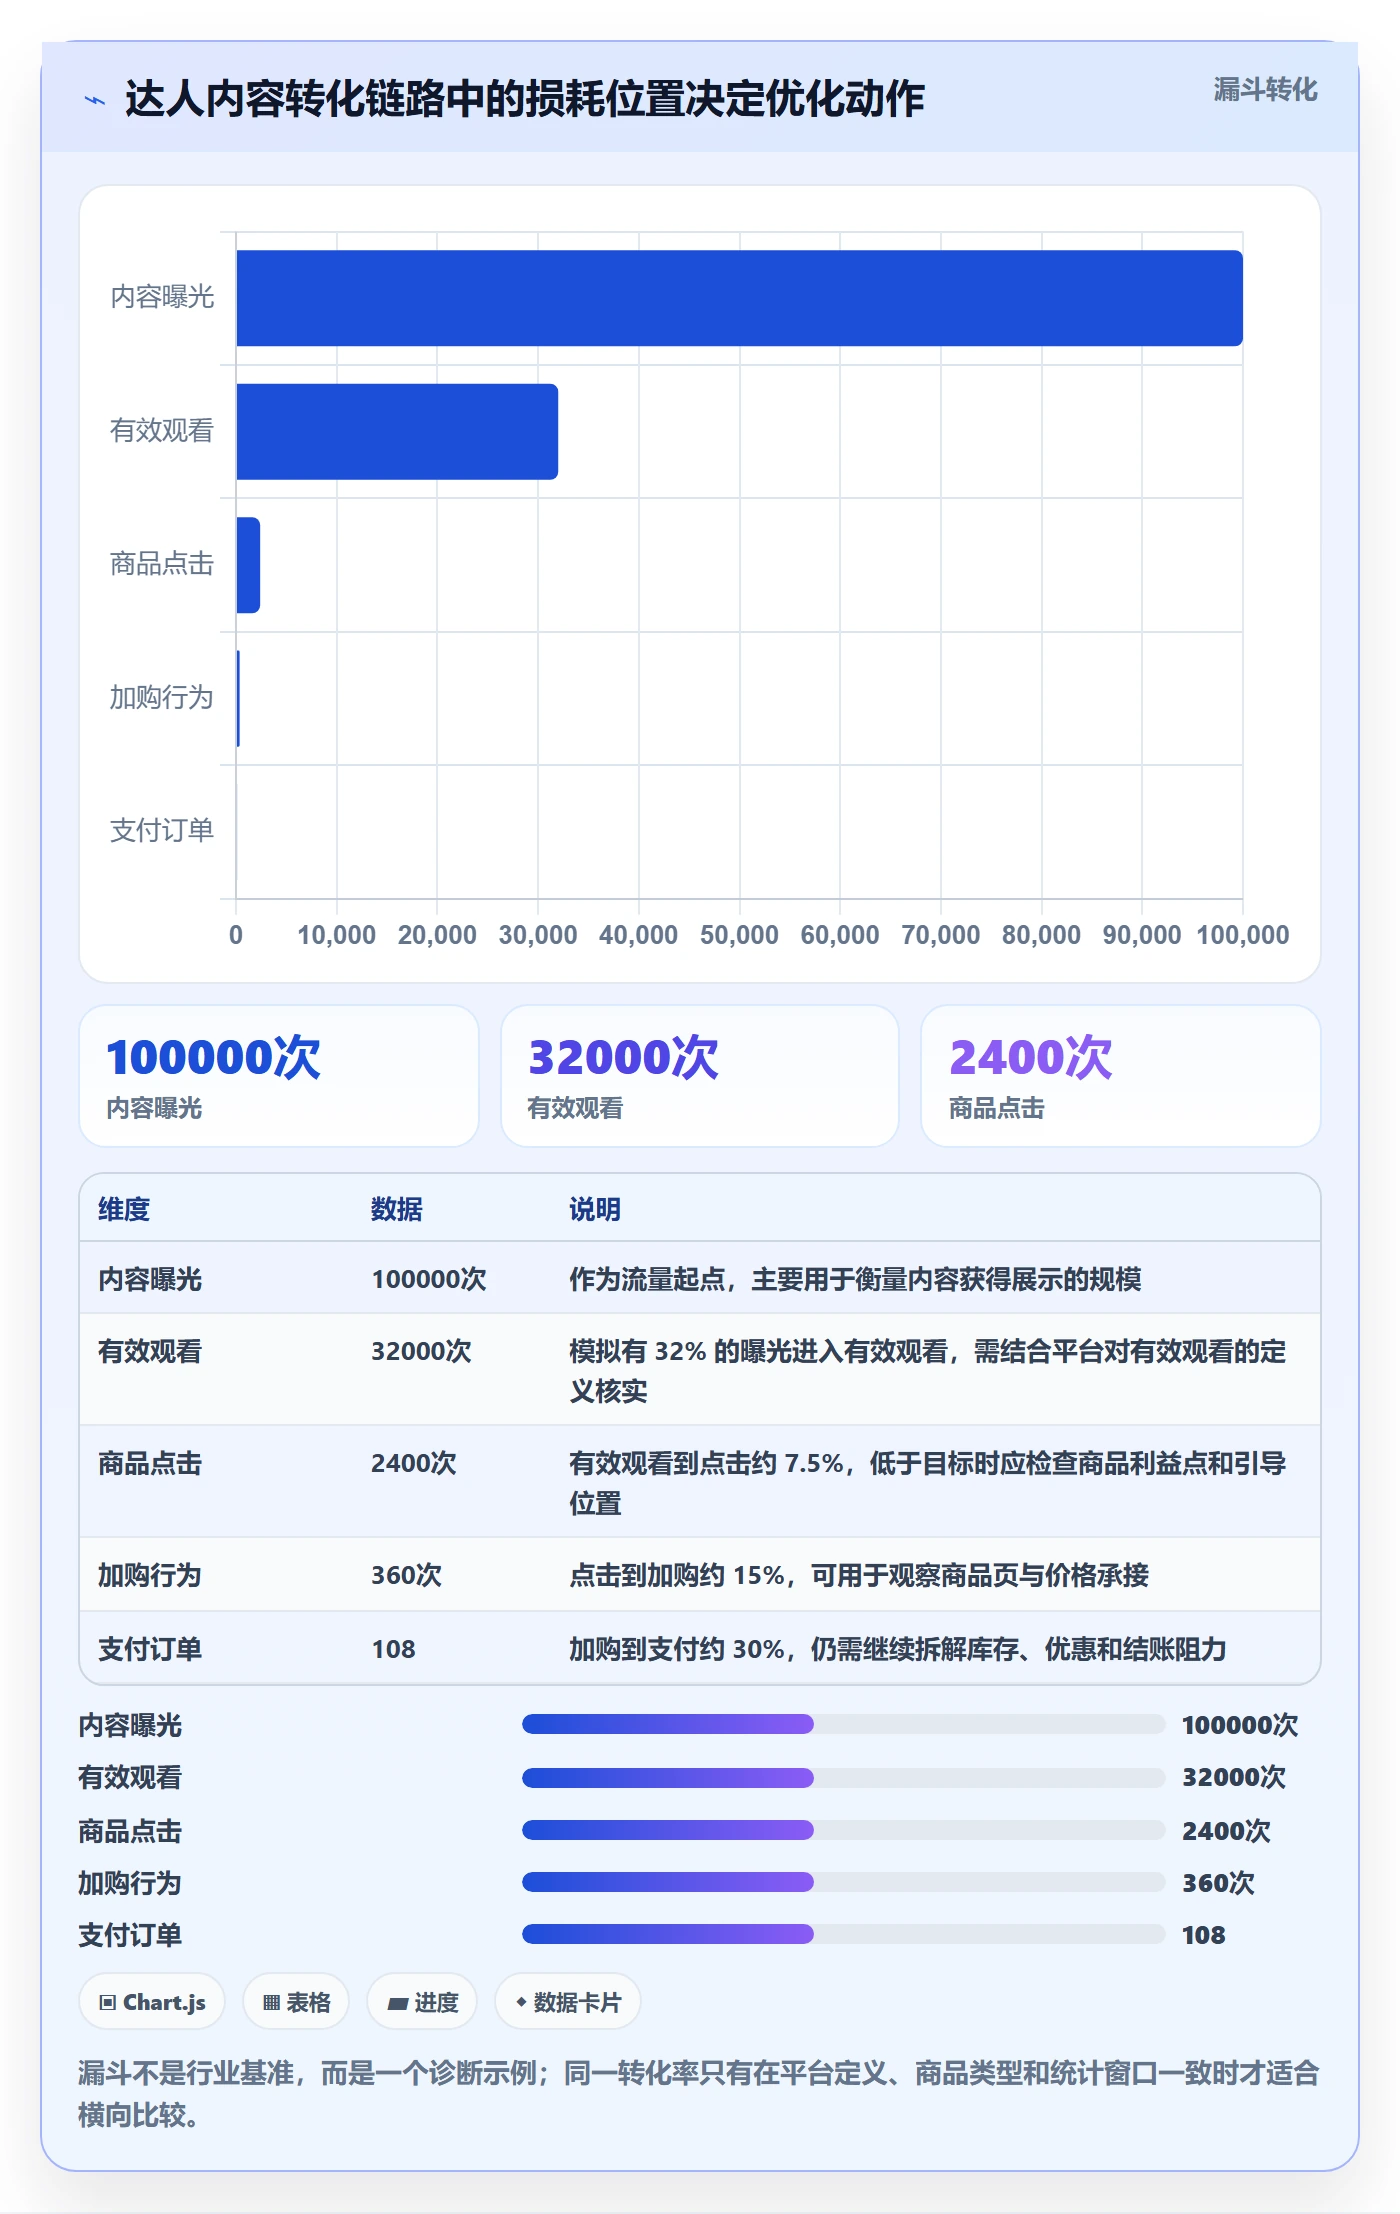Click 商品点击 cell in the table

[150, 1463]
